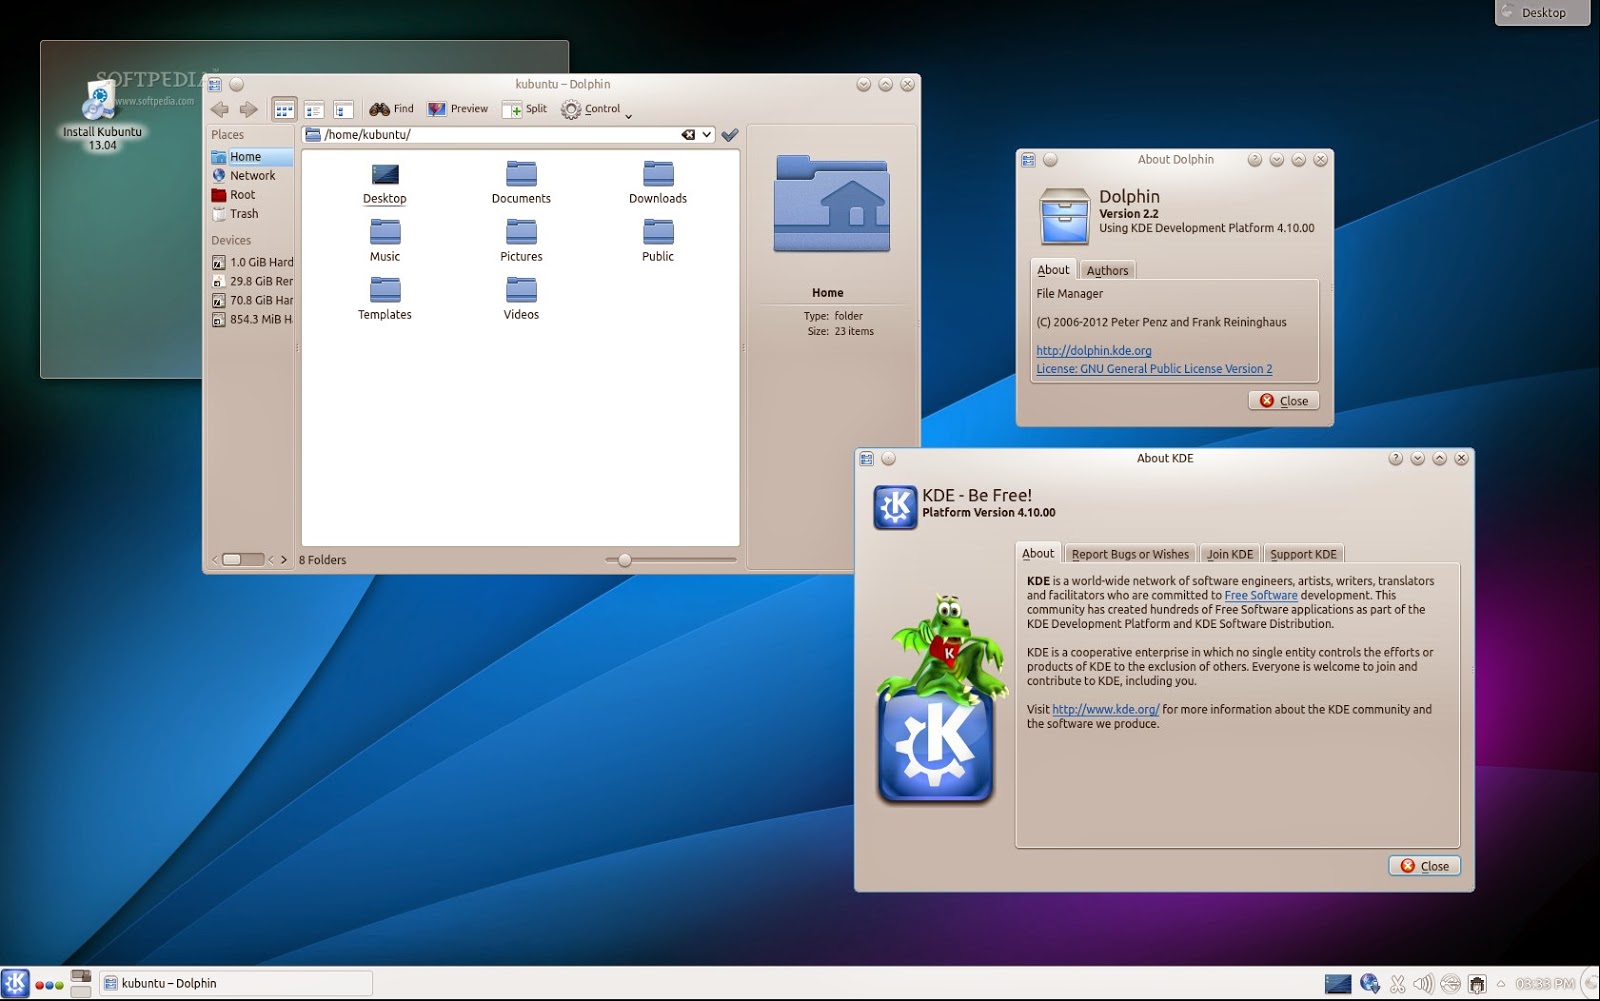Open the globe download notifier tray icon
Screen dimensions: 1600x1001
pyautogui.click(x=1370, y=984)
